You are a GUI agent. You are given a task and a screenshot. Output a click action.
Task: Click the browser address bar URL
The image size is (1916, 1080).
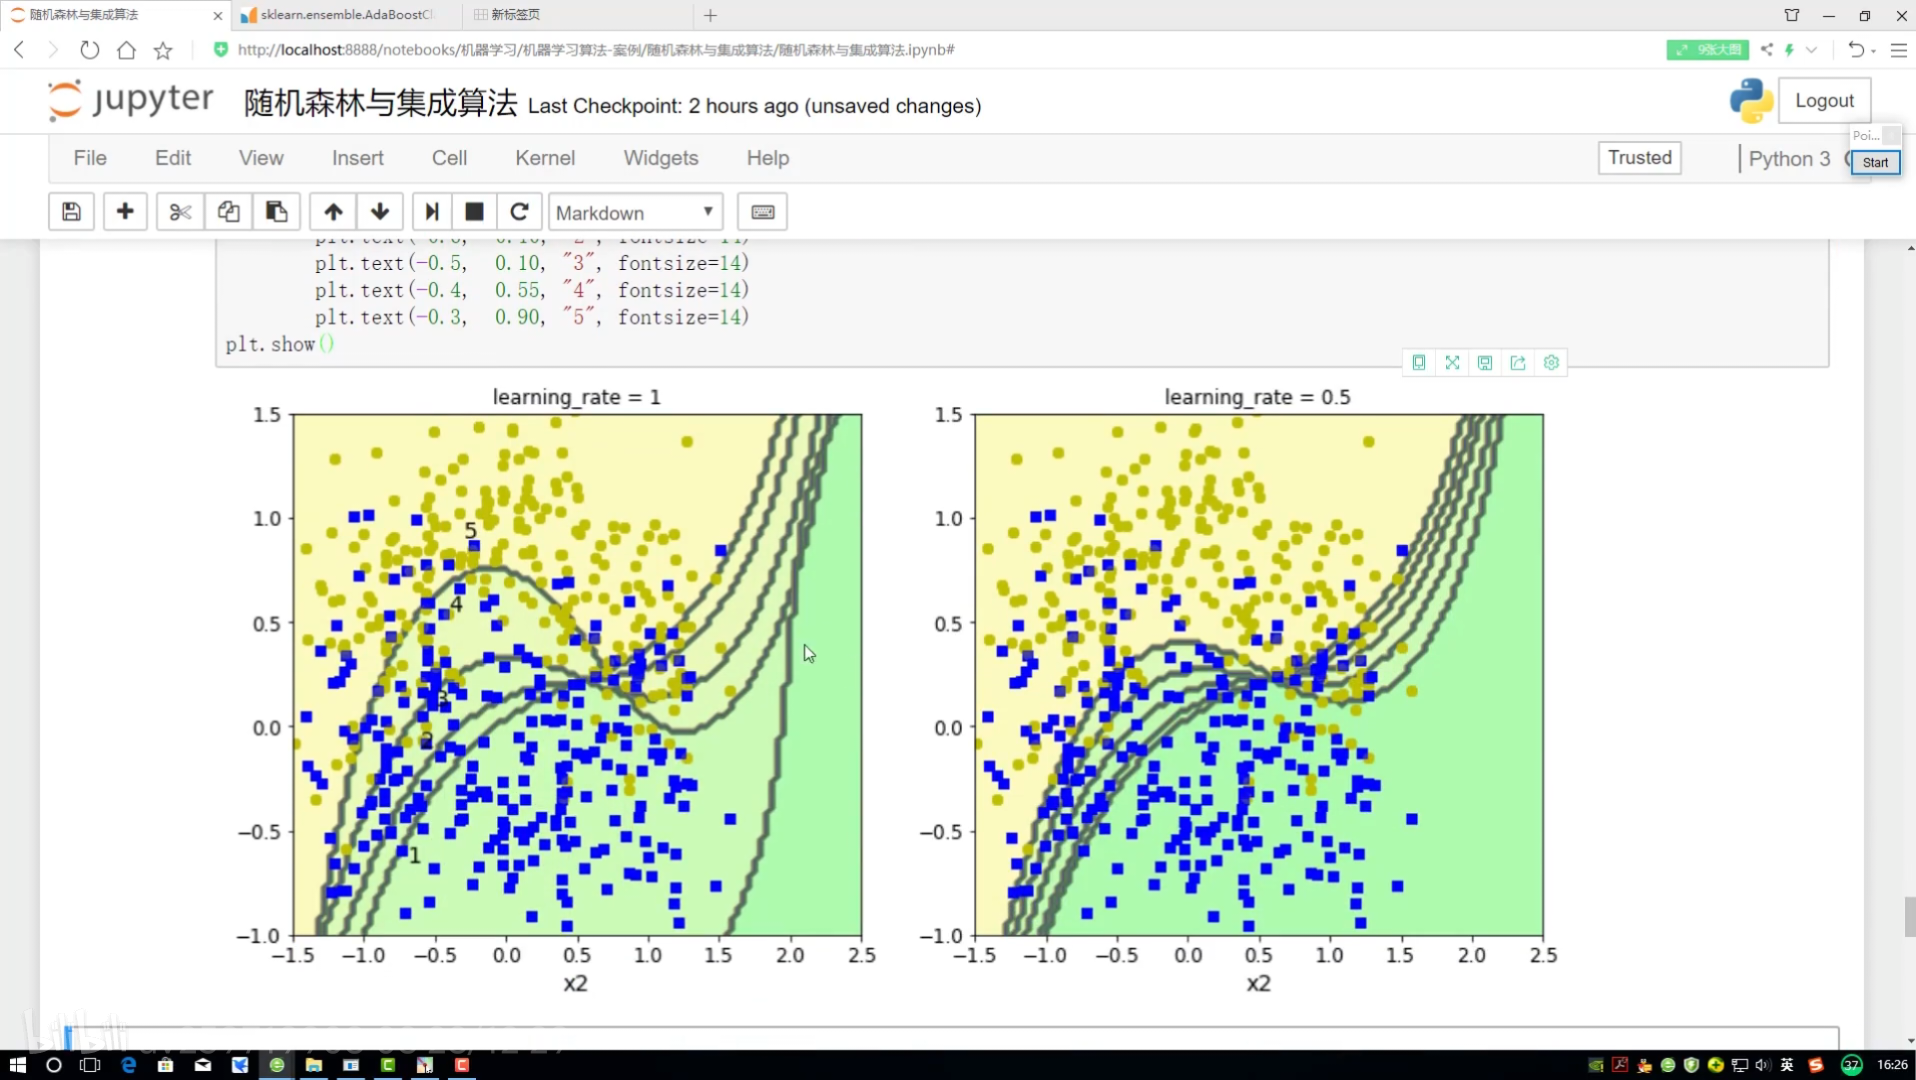point(596,50)
